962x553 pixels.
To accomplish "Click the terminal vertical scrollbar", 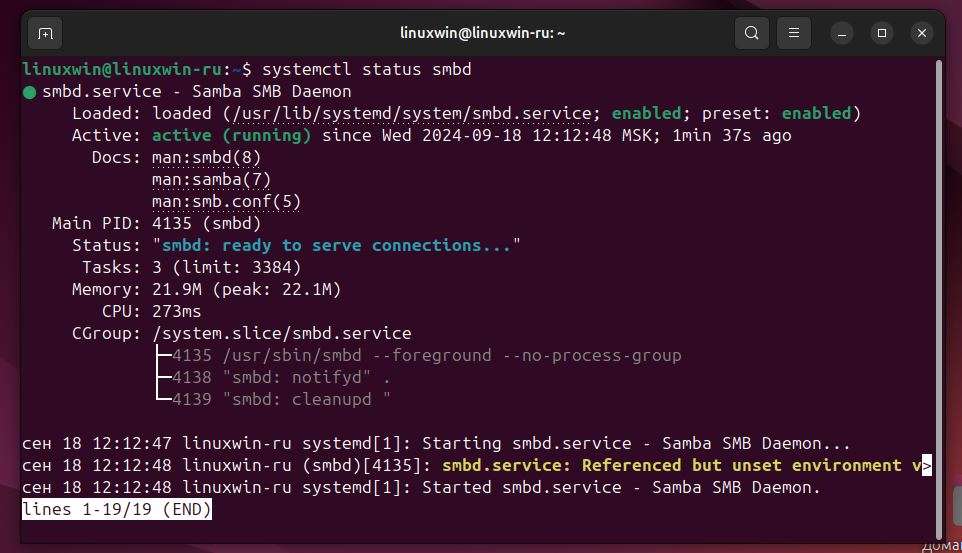I will (x=939, y=299).
